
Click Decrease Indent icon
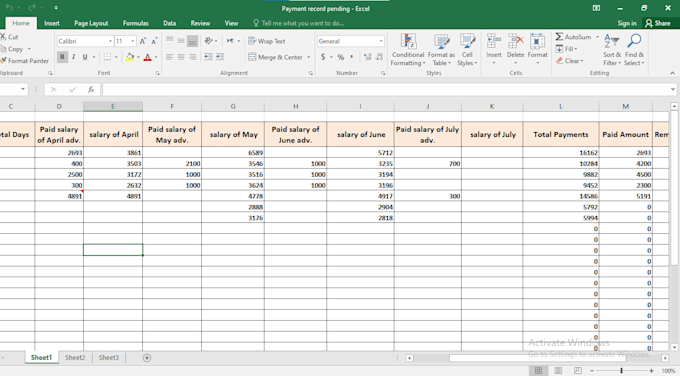(x=209, y=57)
